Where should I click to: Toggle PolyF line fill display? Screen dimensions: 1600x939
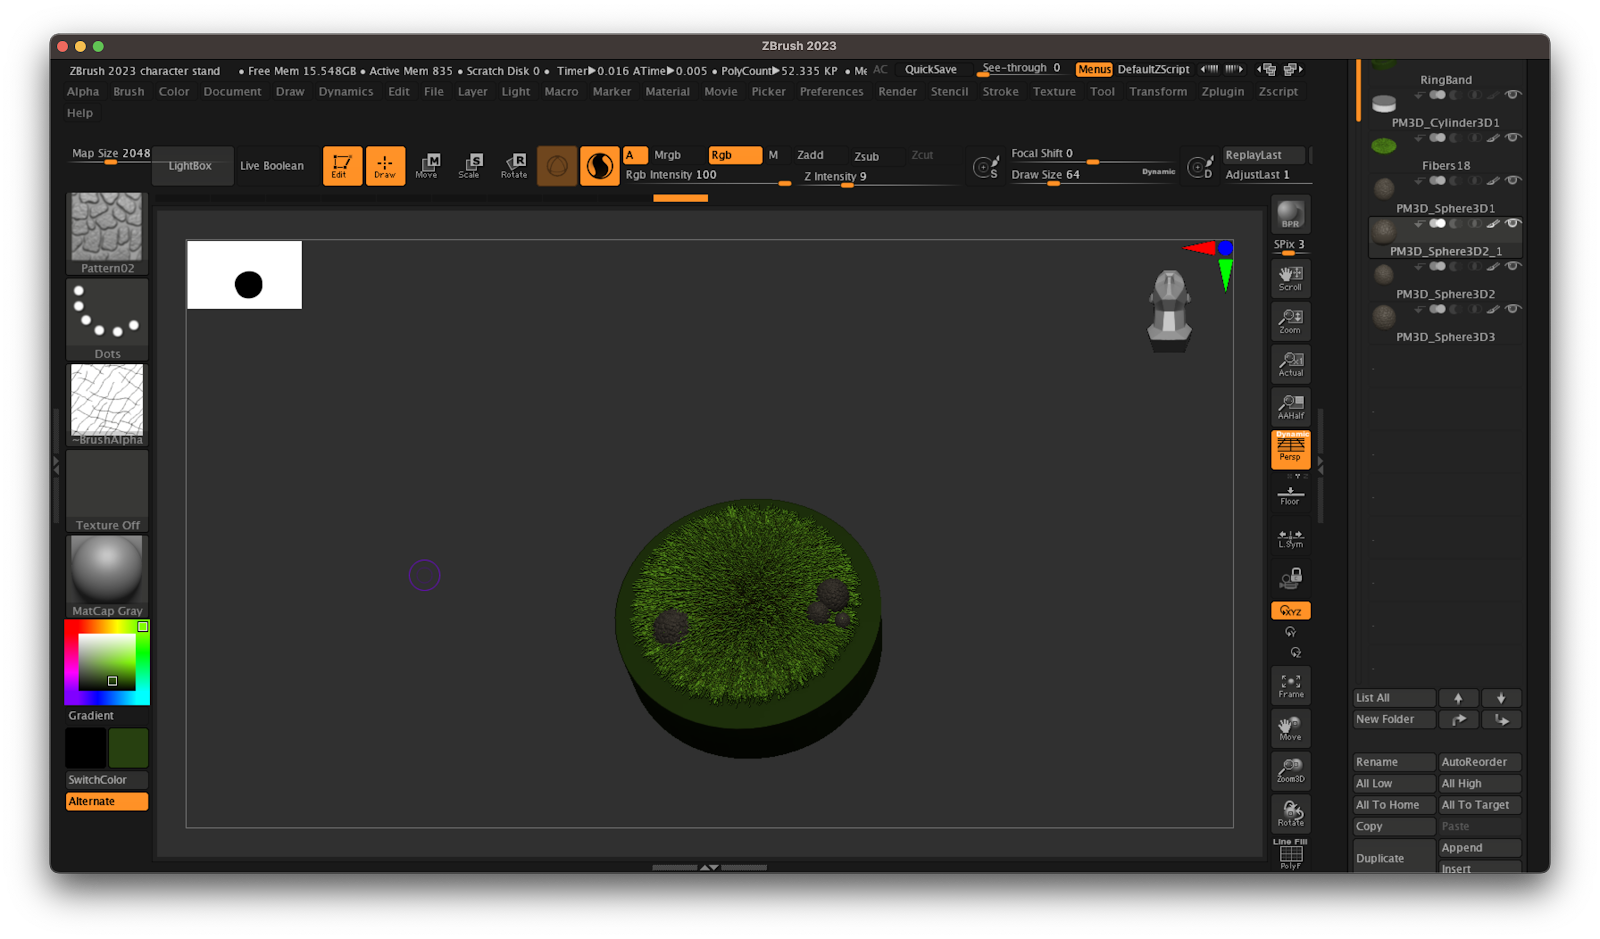(x=1290, y=855)
